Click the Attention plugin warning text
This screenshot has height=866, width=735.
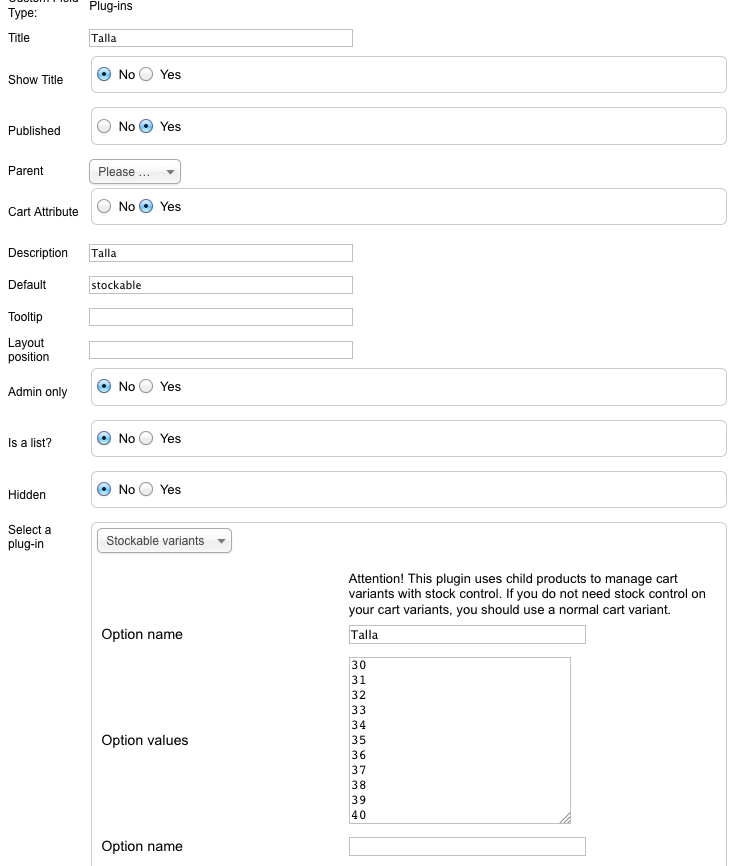527,594
